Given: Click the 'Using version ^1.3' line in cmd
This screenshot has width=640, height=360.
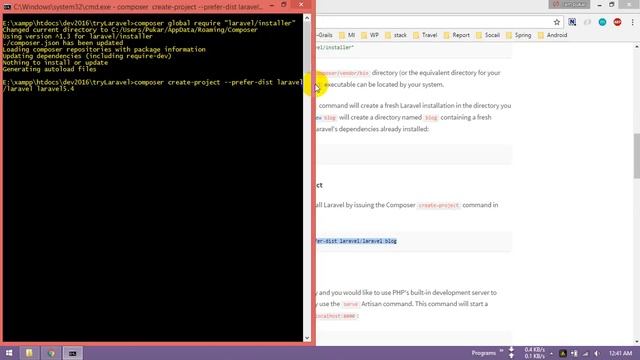Looking at the screenshot, I should [78, 36].
